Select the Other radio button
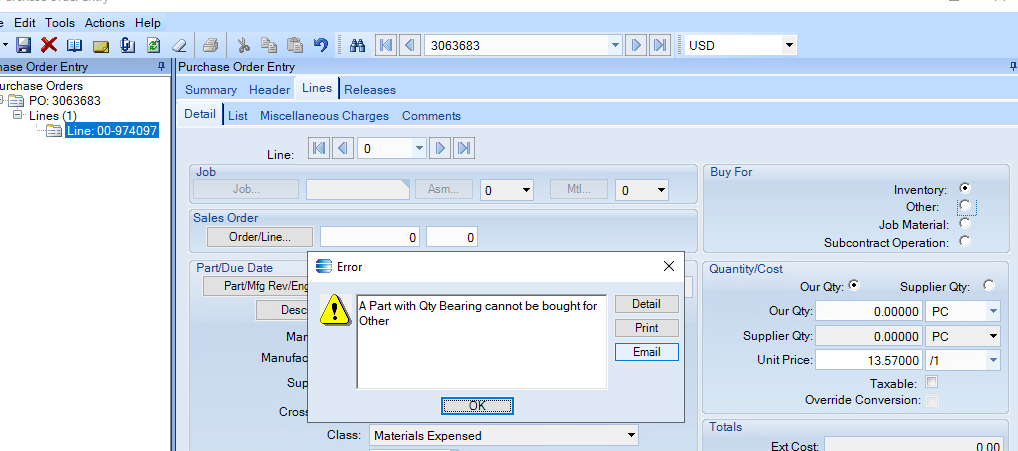1018x451 pixels. click(x=965, y=206)
